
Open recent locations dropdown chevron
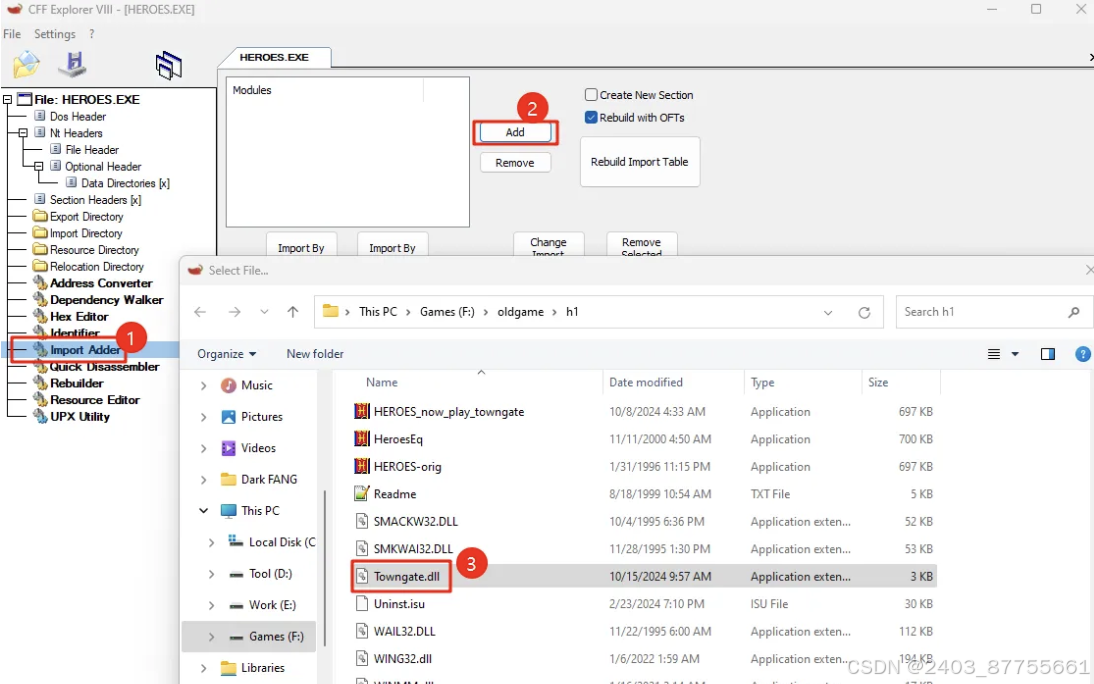click(x=264, y=312)
